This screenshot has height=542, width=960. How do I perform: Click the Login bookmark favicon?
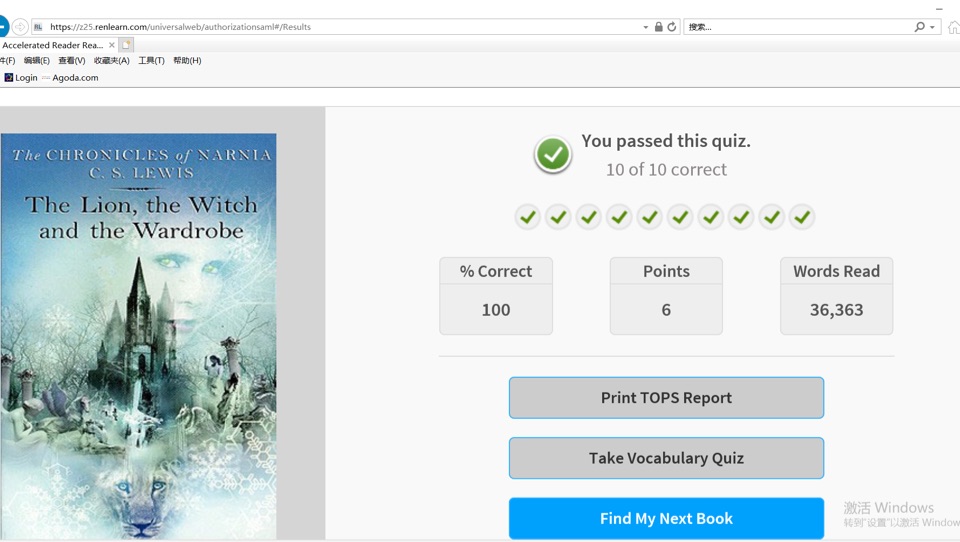[x=9, y=78]
